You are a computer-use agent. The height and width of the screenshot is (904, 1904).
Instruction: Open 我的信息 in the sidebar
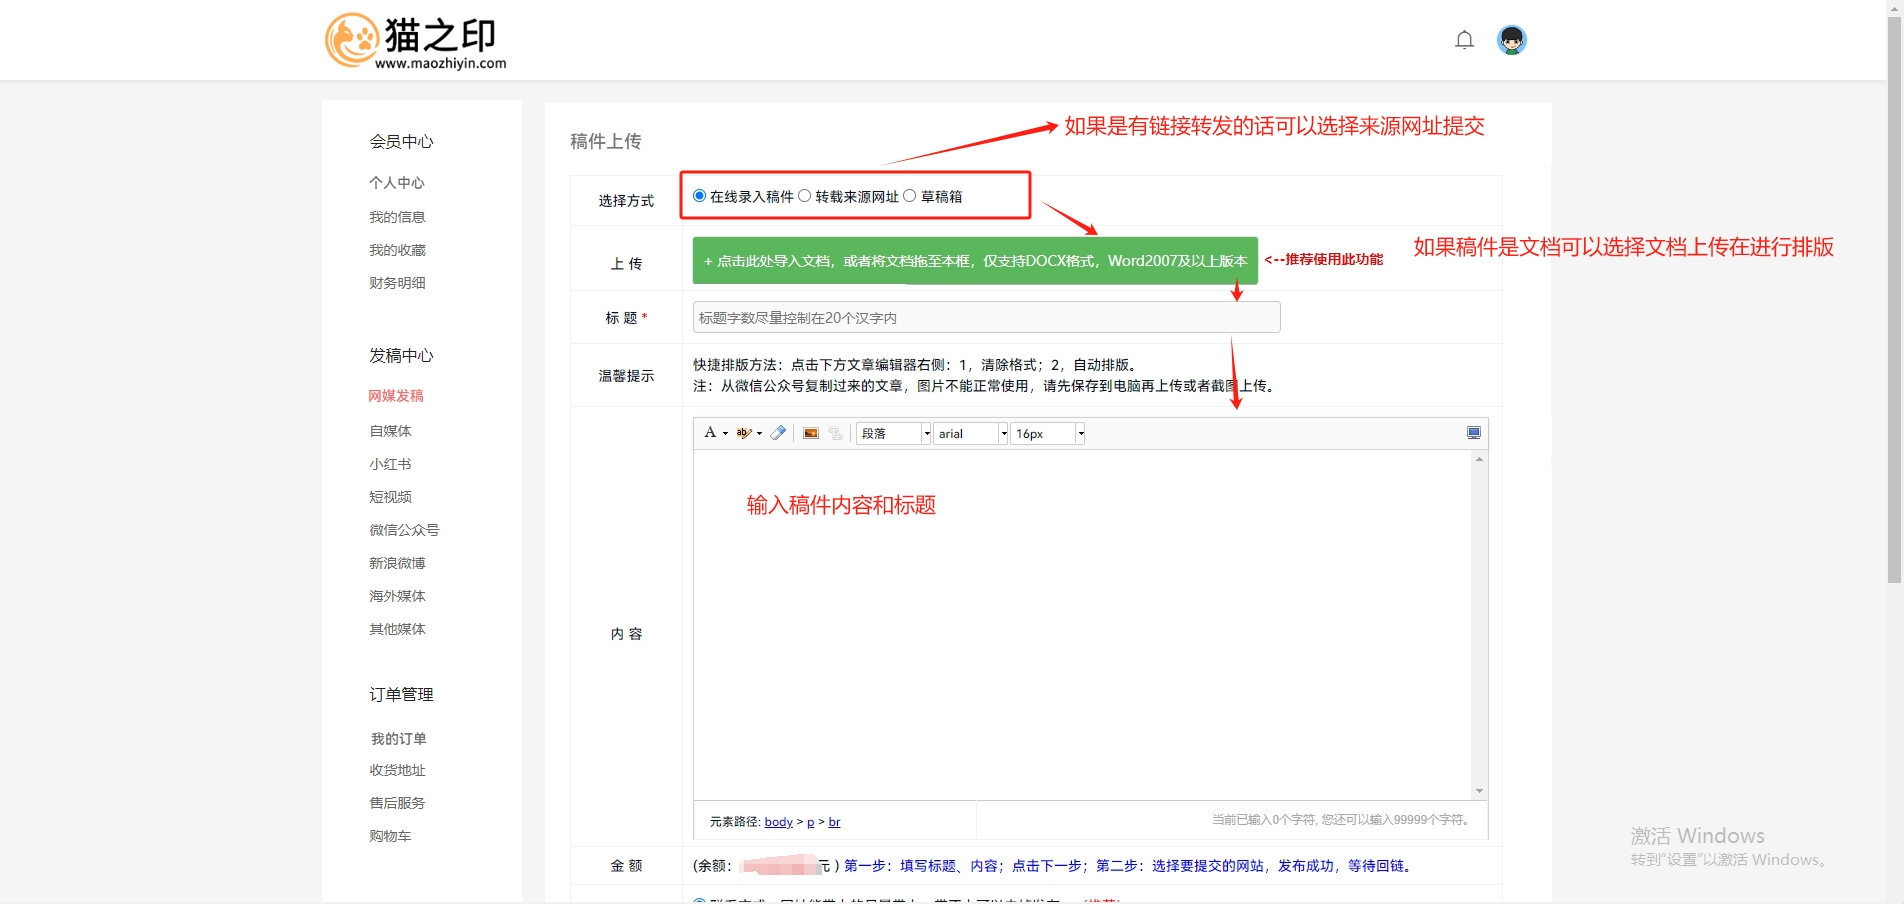pos(397,217)
